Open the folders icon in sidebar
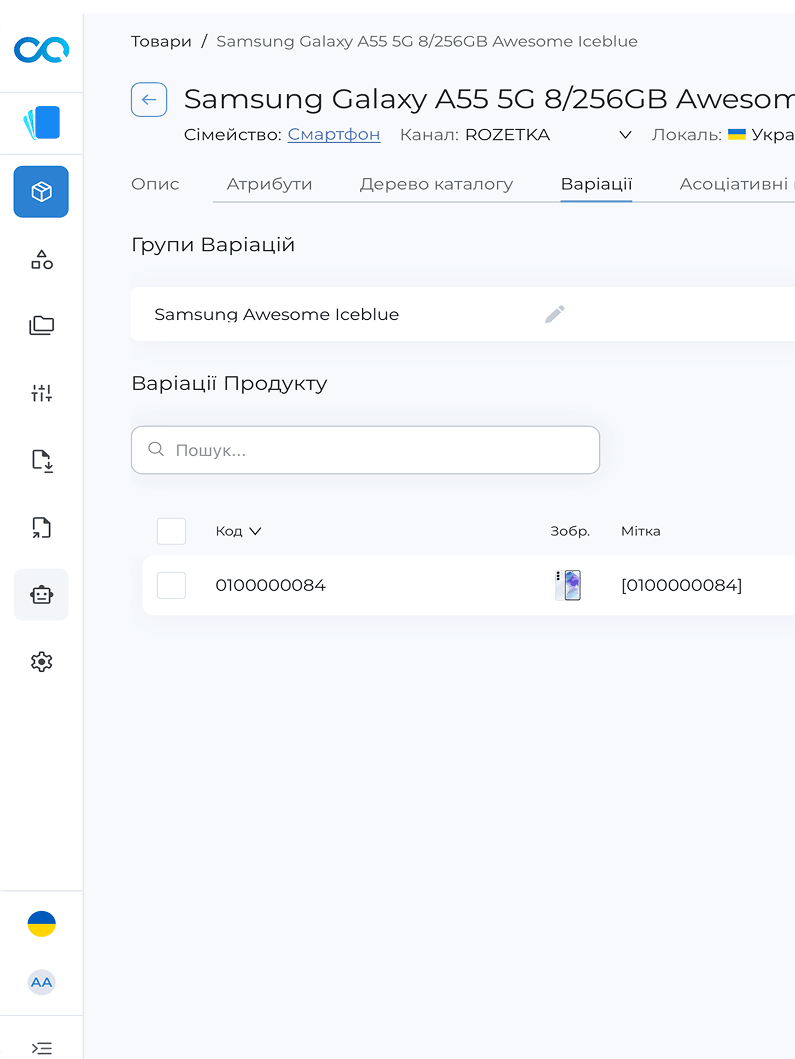The height and width of the screenshot is (1059, 795). (41, 326)
